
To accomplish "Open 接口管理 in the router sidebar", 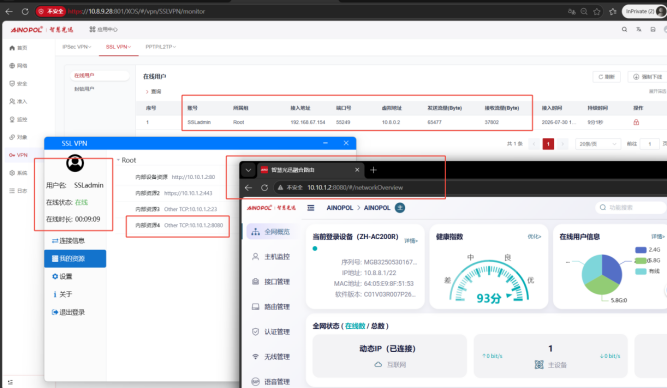I will [x=271, y=282].
